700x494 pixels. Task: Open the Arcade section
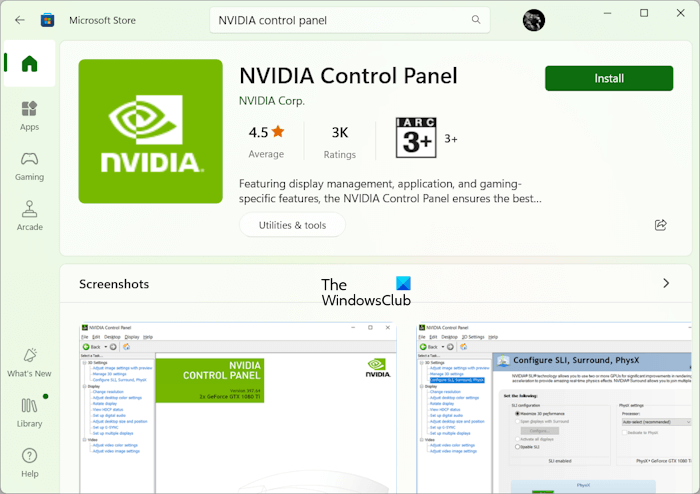click(29, 216)
